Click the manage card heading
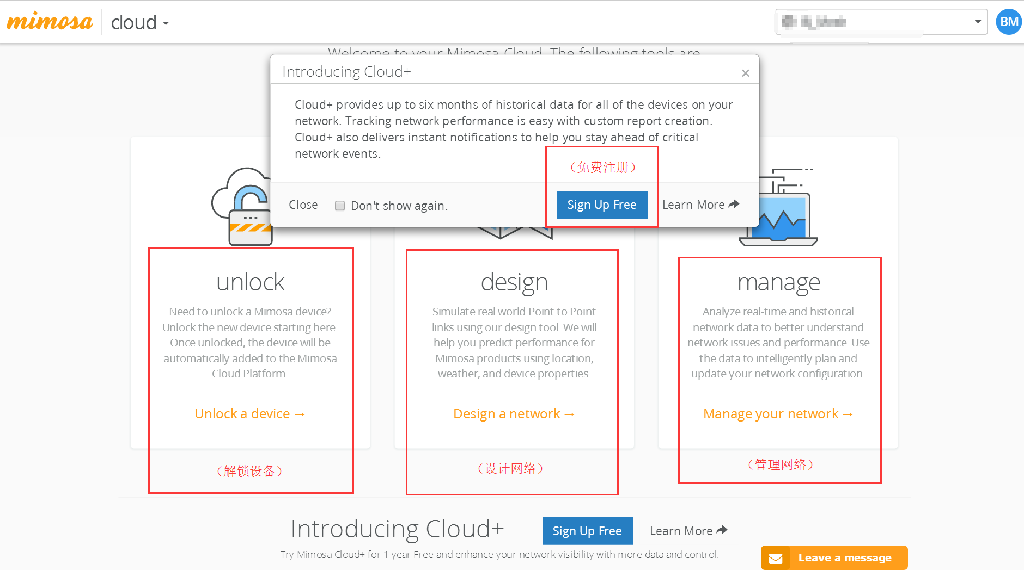 (x=778, y=282)
